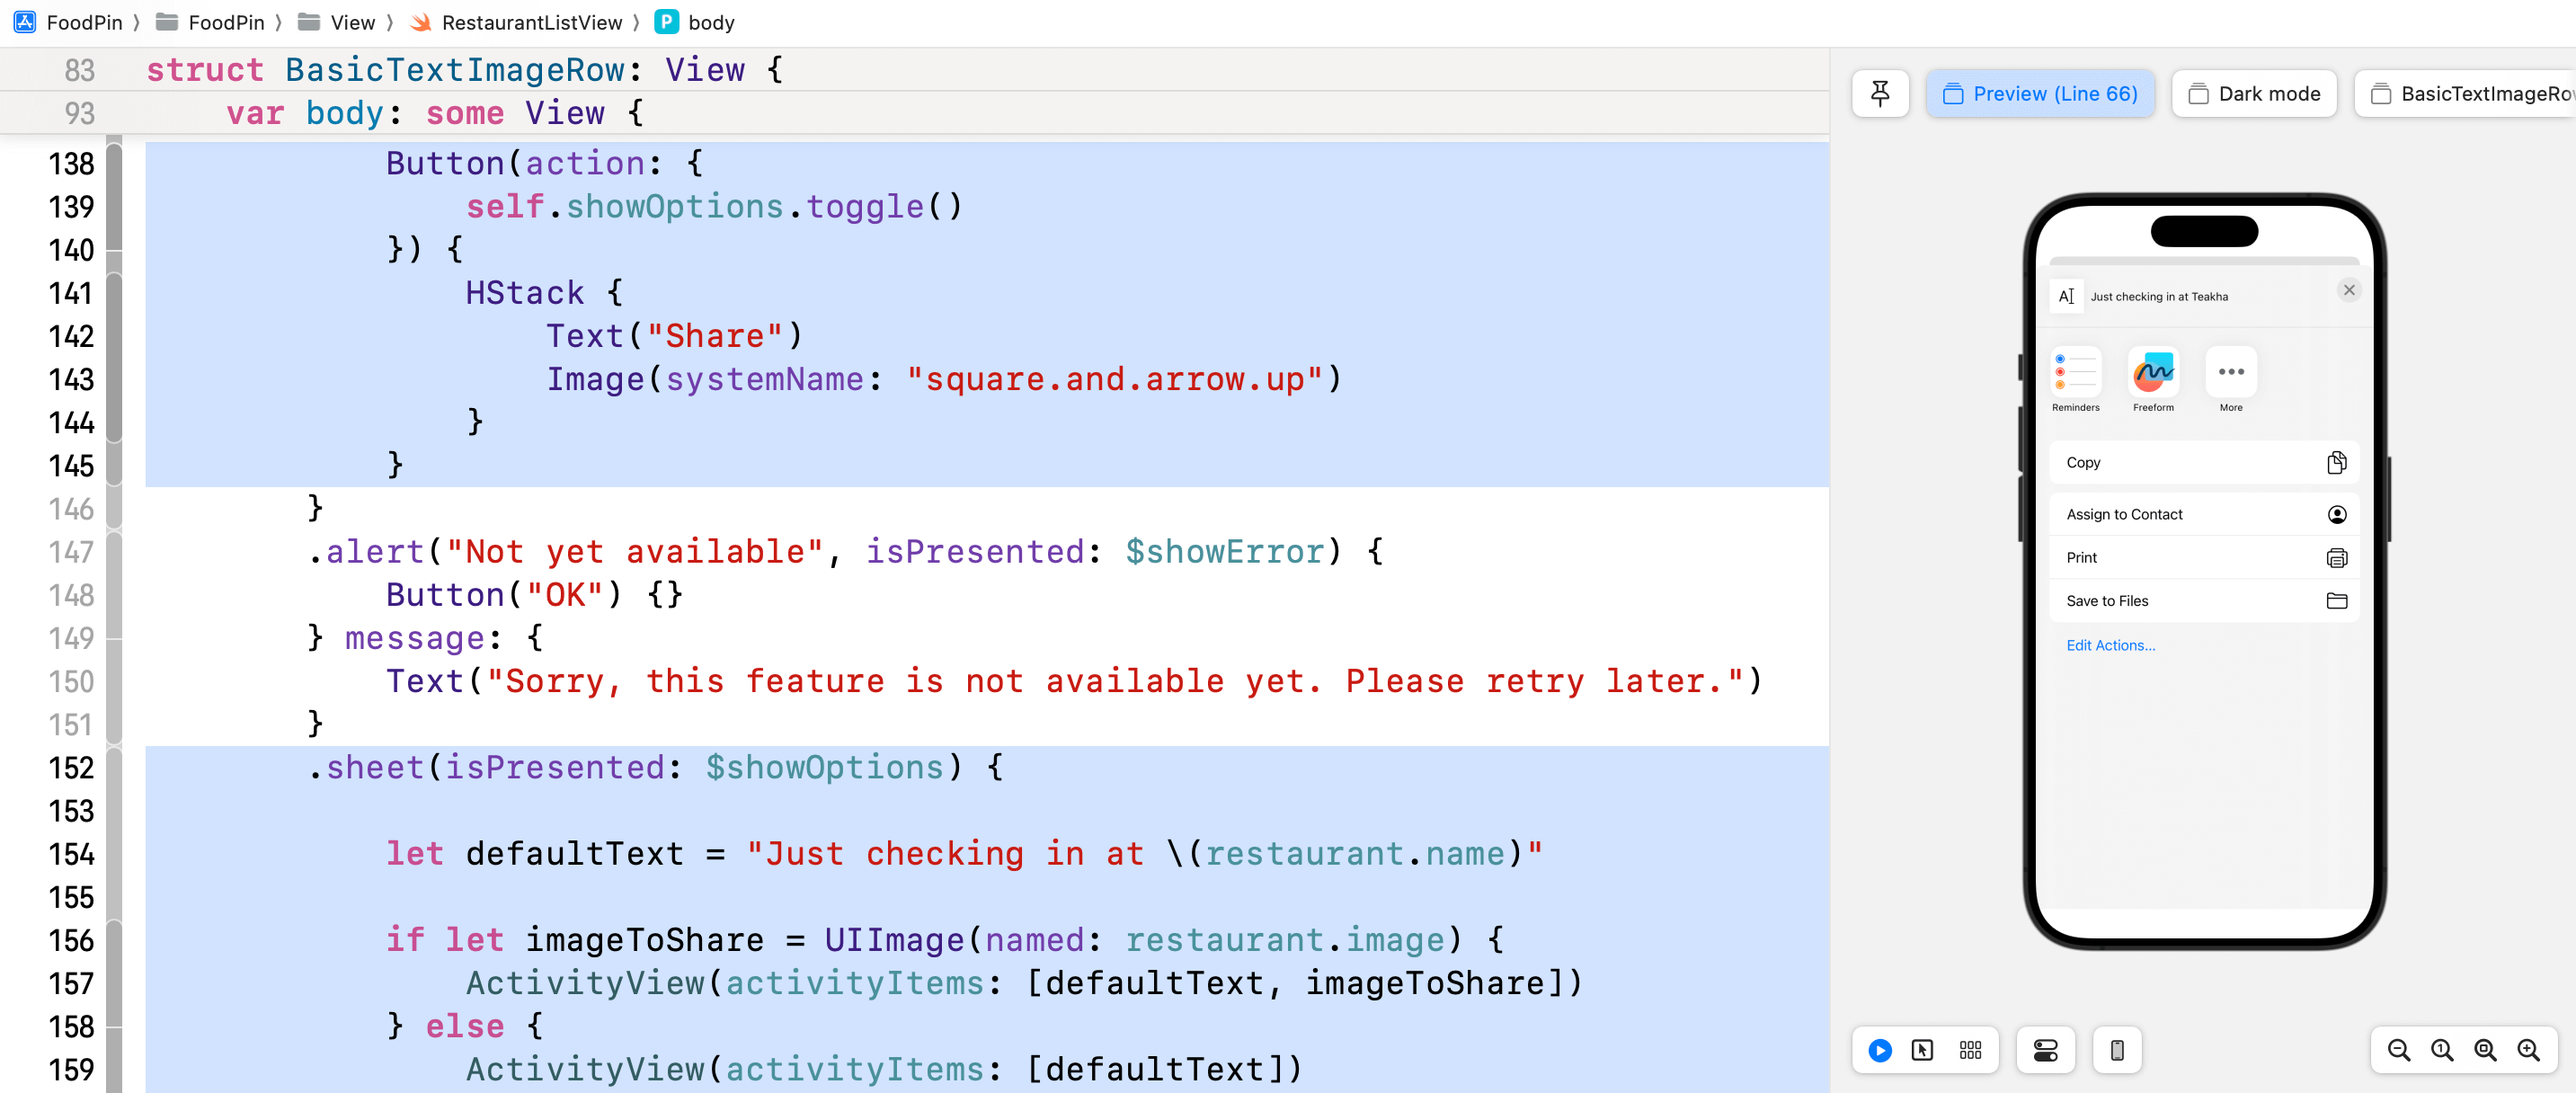2576x1093 pixels.
Task: Zoom out the preview canvas
Action: (2398, 1050)
